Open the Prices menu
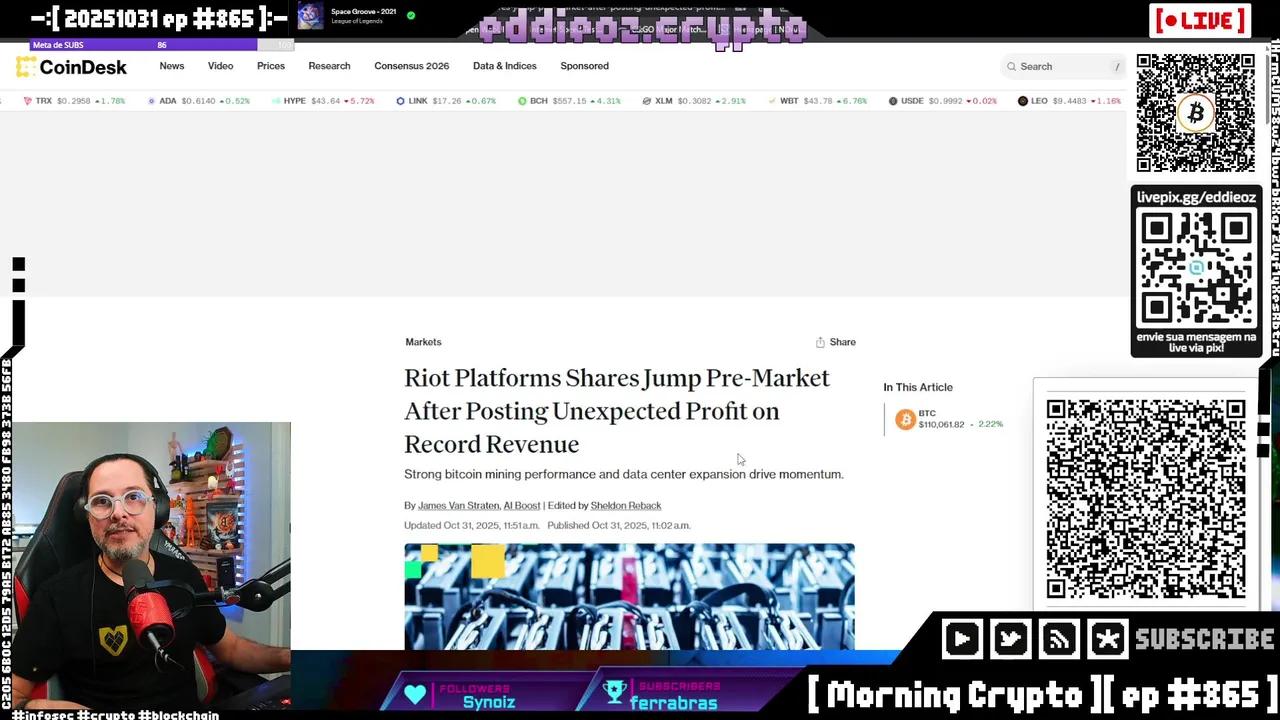 pyautogui.click(x=271, y=66)
